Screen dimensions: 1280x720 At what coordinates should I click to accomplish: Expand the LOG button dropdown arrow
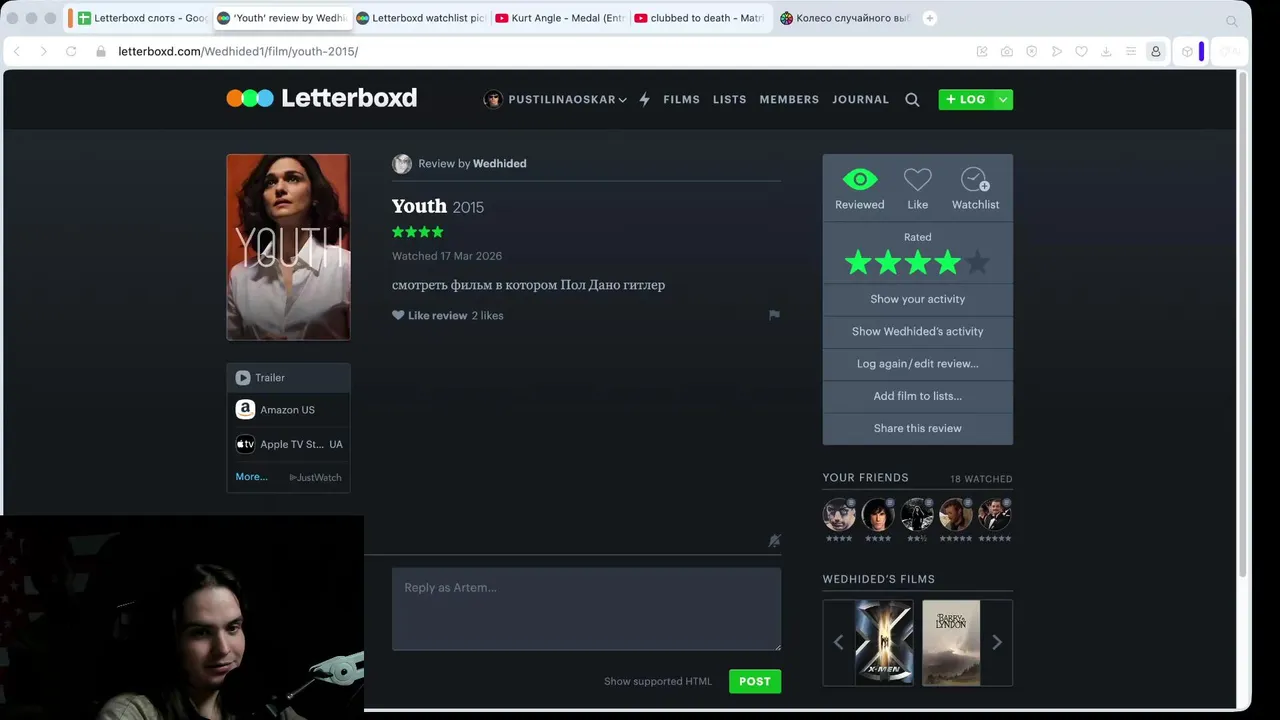1002,99
